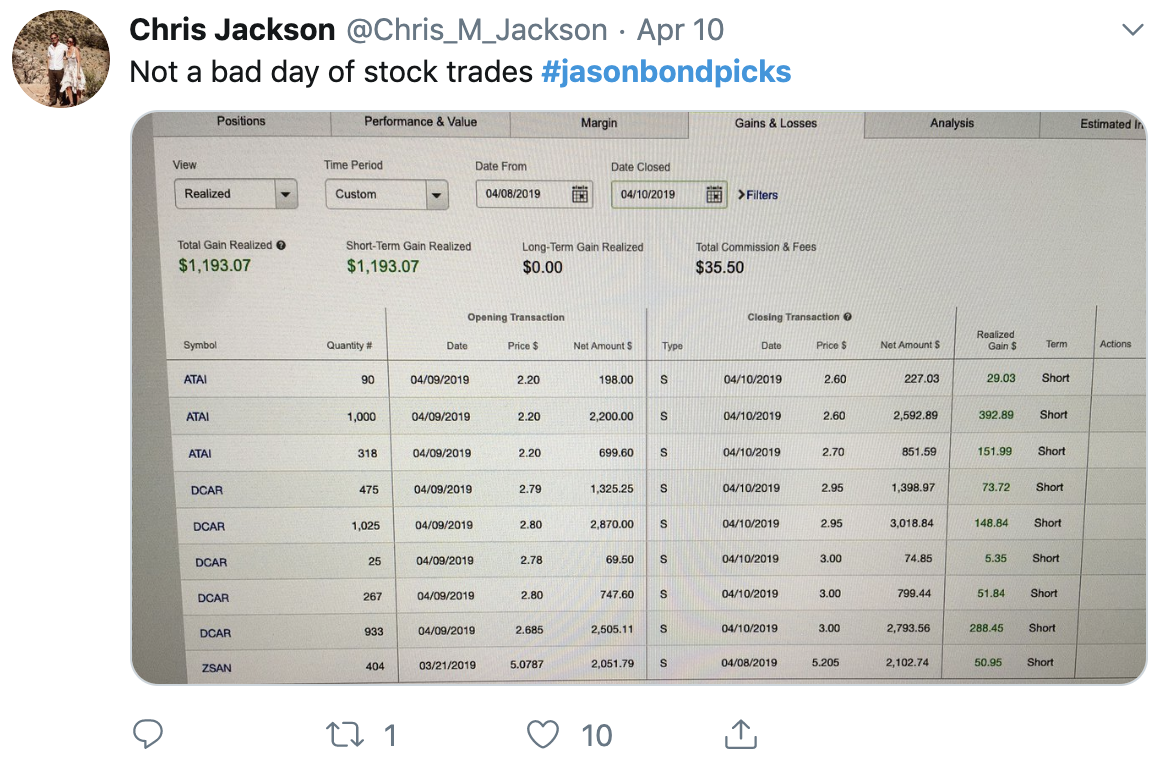The width and height of the screenshot is (1170, 764).
Task: Open the Date Closed calendar picker icon
Action: (x=714, y=195)
